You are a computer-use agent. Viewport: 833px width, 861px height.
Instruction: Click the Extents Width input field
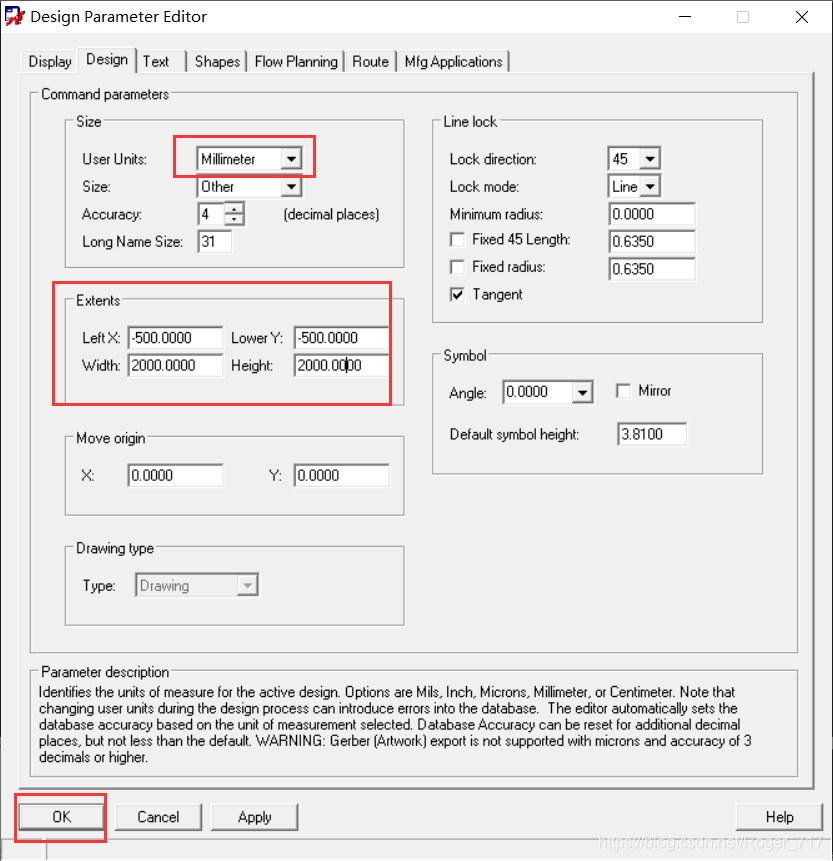[175, 366]
